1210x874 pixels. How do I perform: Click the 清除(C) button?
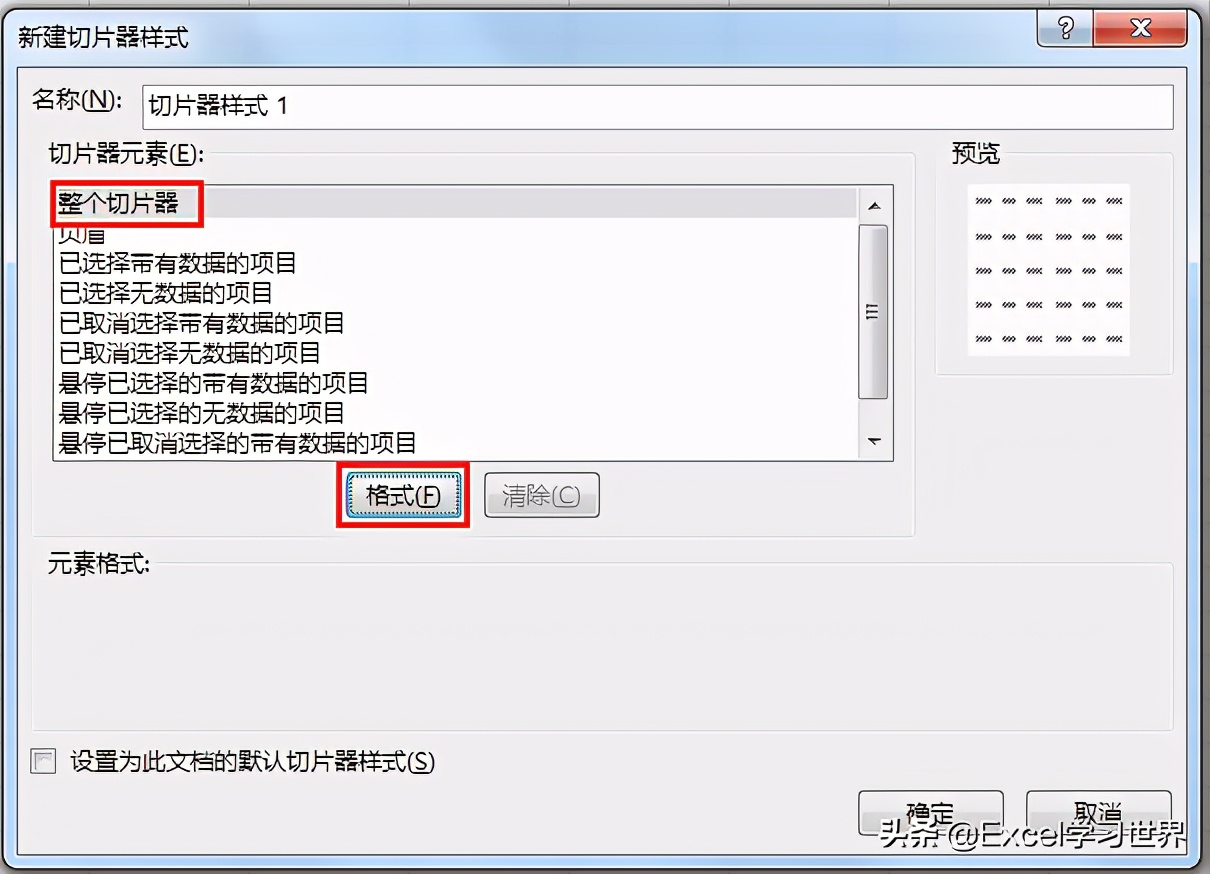pyautogui.click(x=541, y=495)
